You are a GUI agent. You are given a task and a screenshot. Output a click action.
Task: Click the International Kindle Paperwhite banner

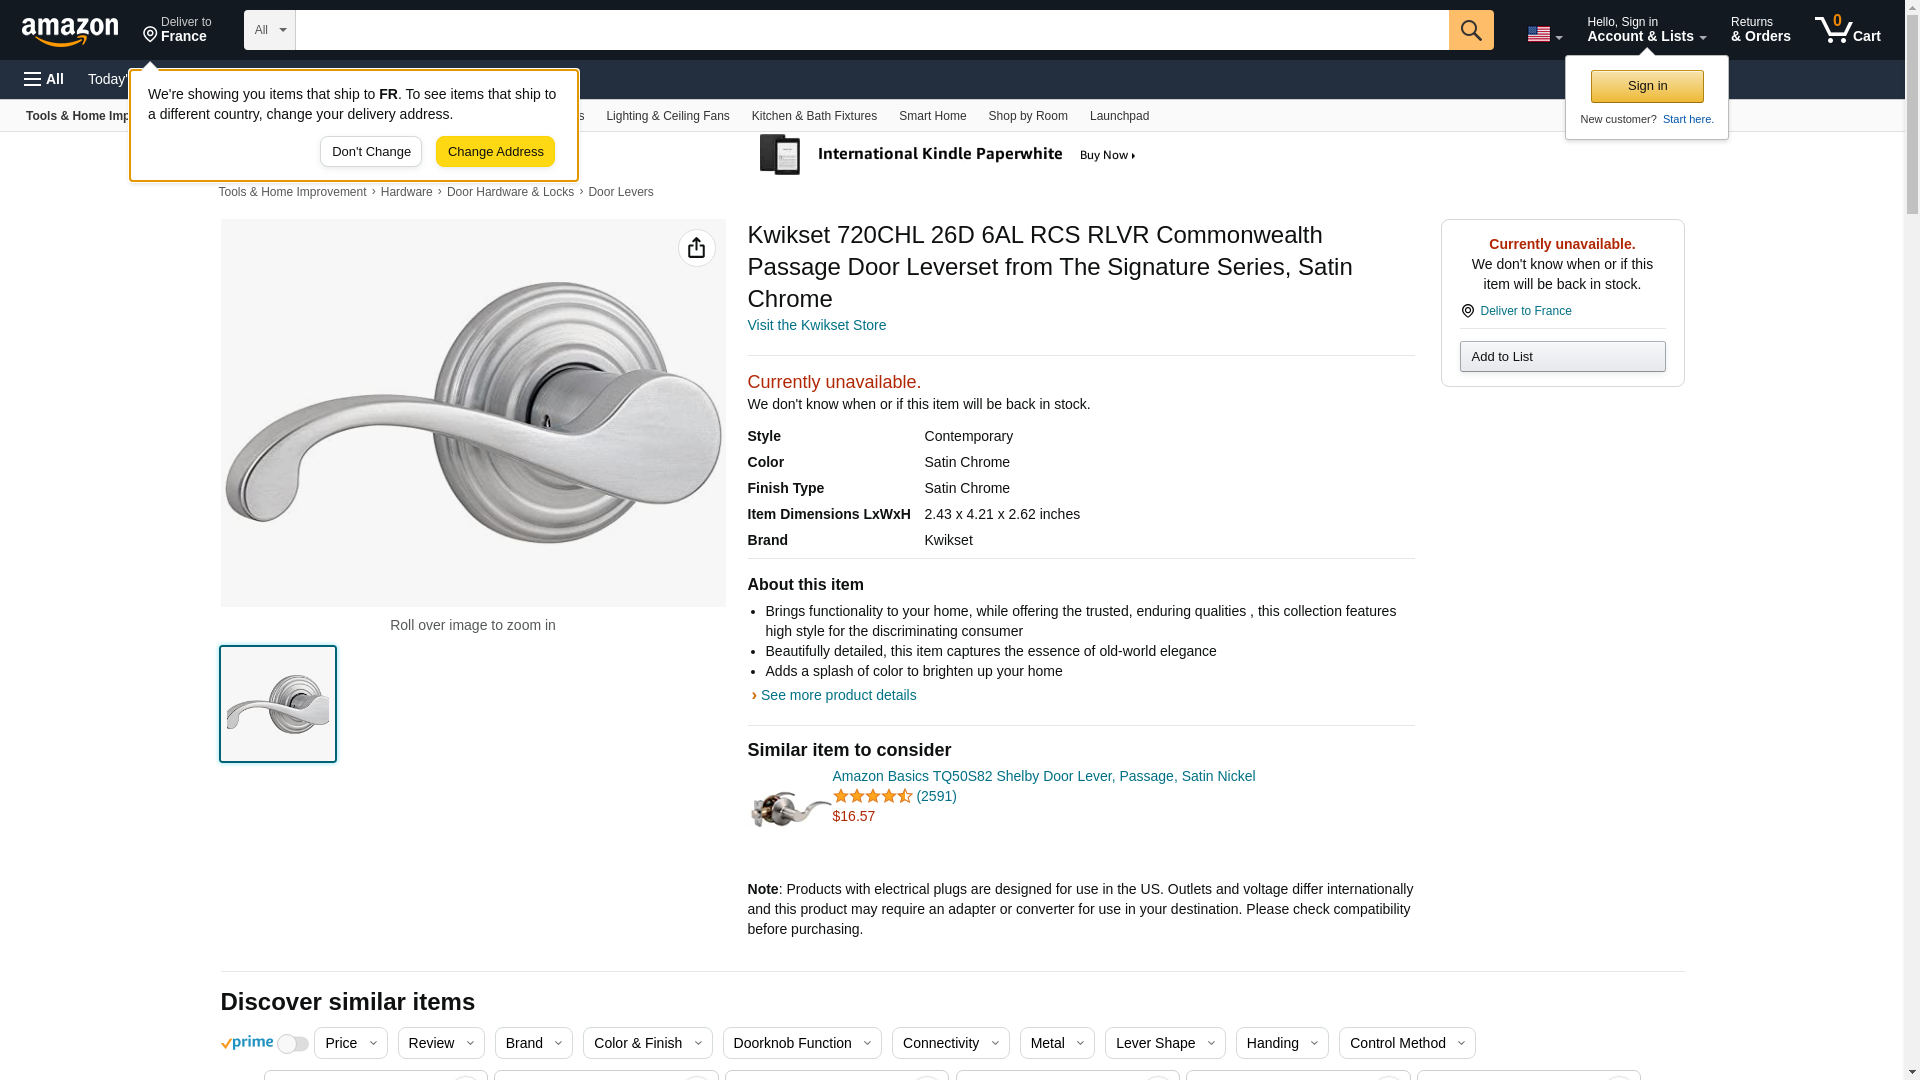[947, 155]
